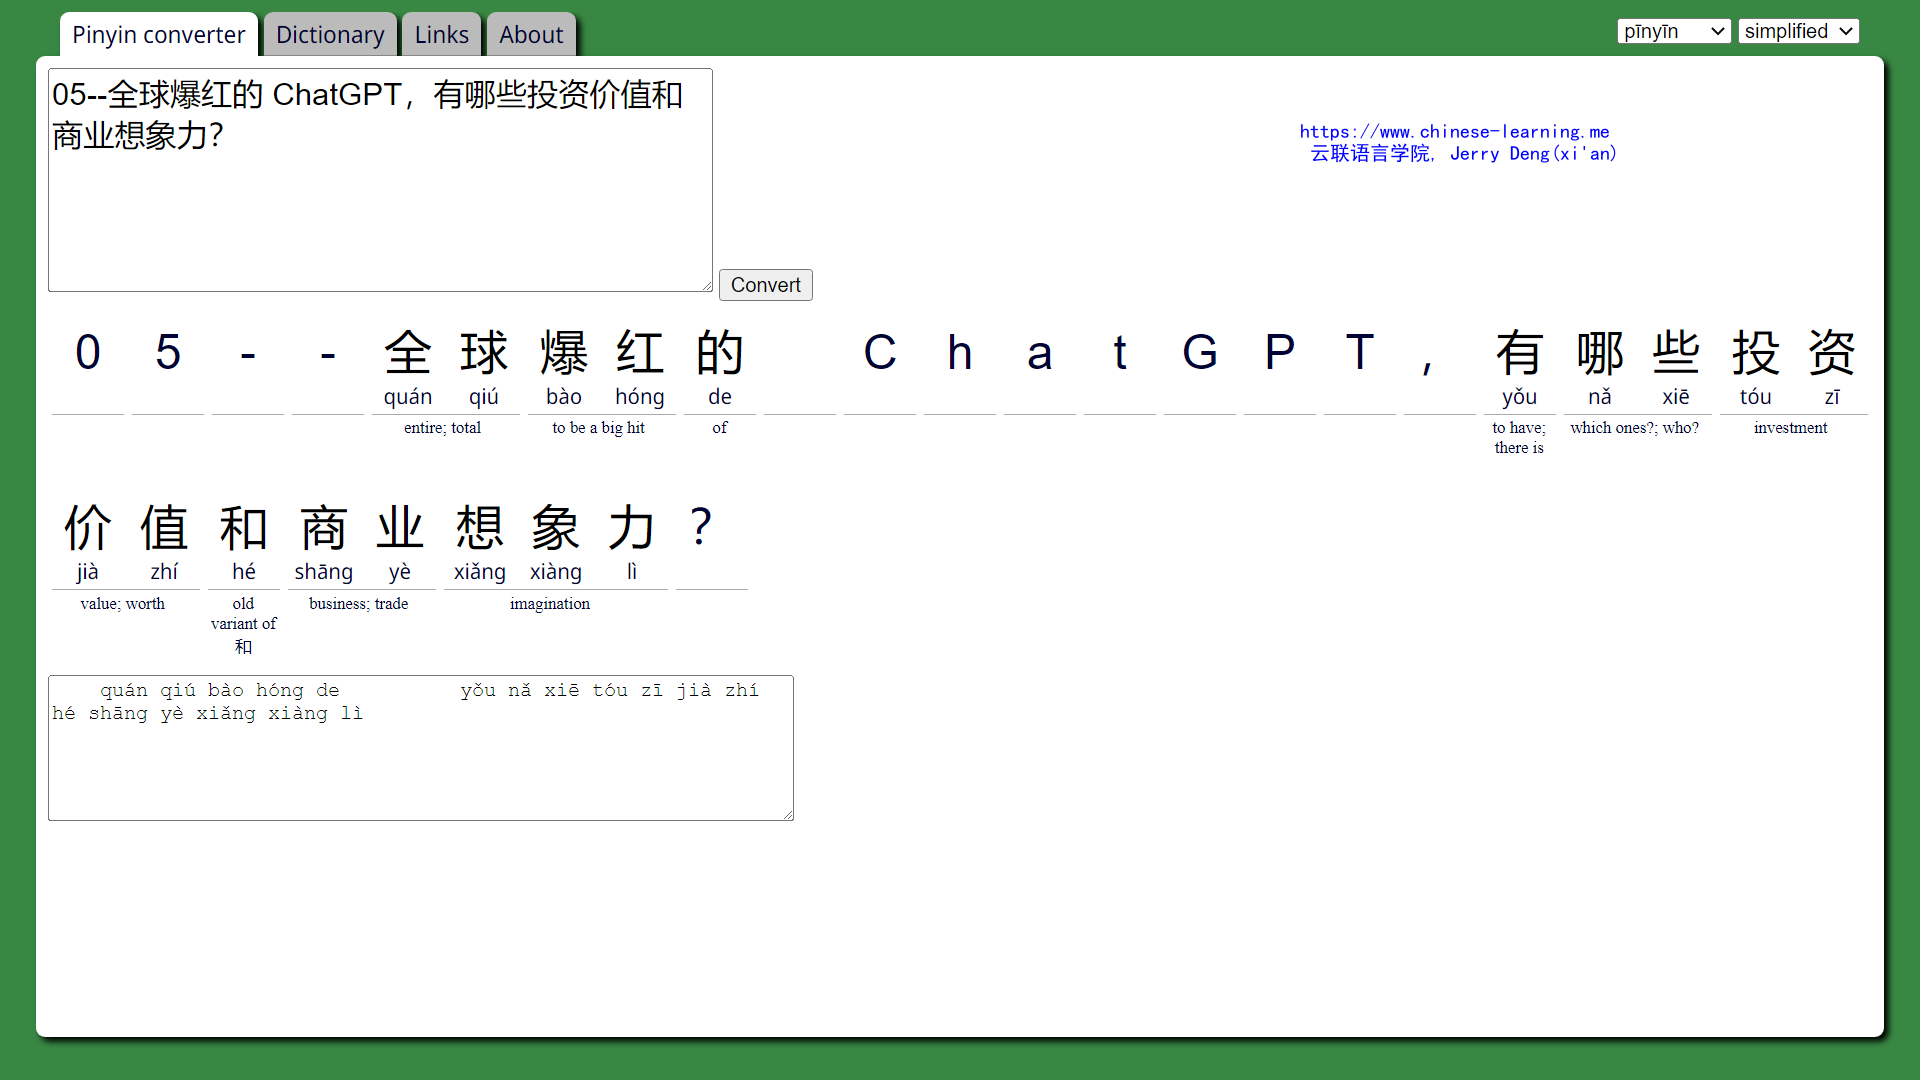Open the Dictionary tab
This screenshot has height=1080, width=1920.
(330, 35)
